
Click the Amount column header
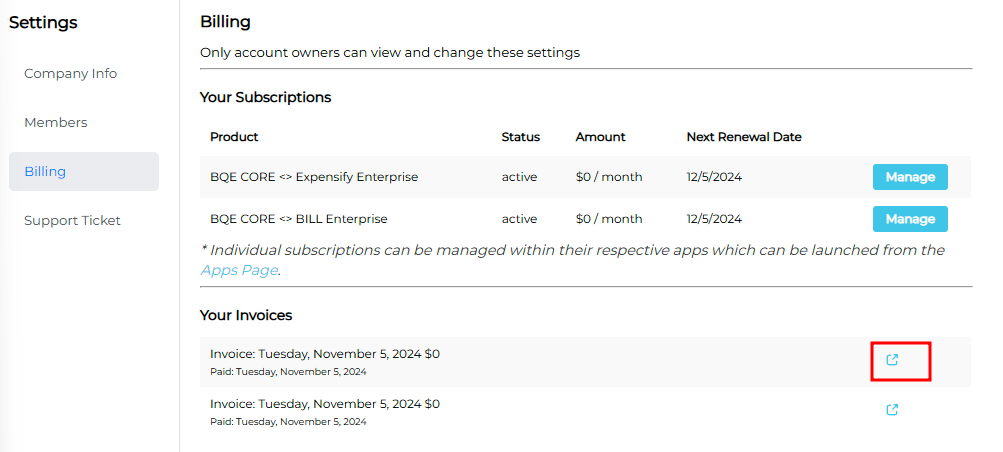coord(600,137)
